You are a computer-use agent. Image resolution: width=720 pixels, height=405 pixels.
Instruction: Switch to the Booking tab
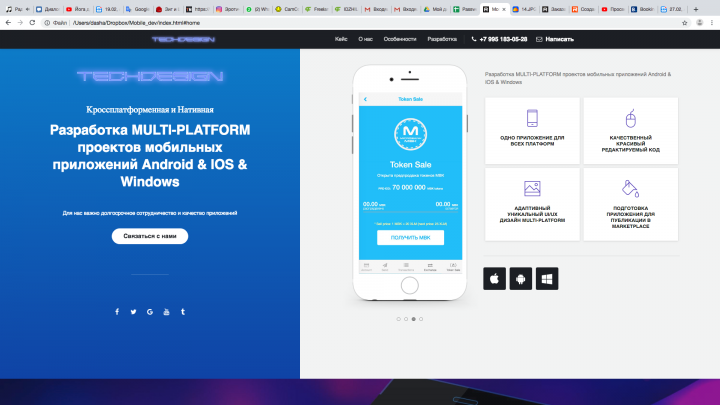643,9
